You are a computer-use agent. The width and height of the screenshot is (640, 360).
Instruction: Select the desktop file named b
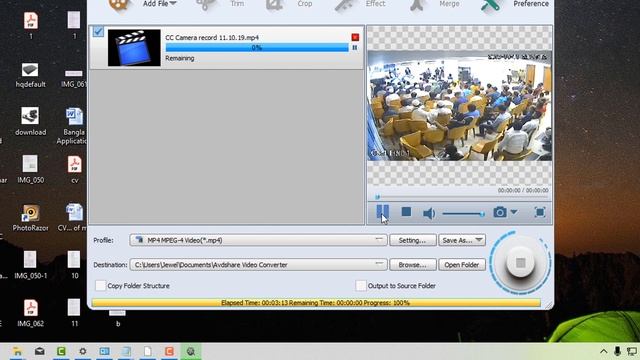(118, 318)
